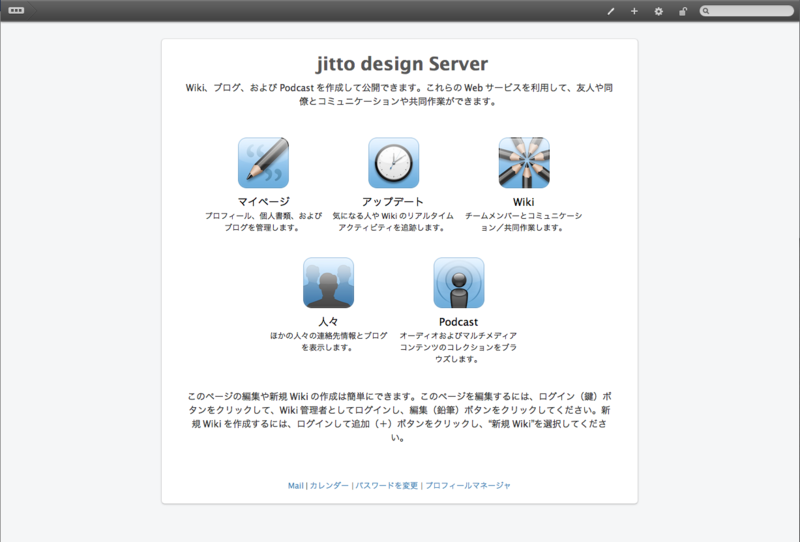Click the plus add icon in toolbar
Viewport: 800px width, 542px height.
tap(634, 11)
